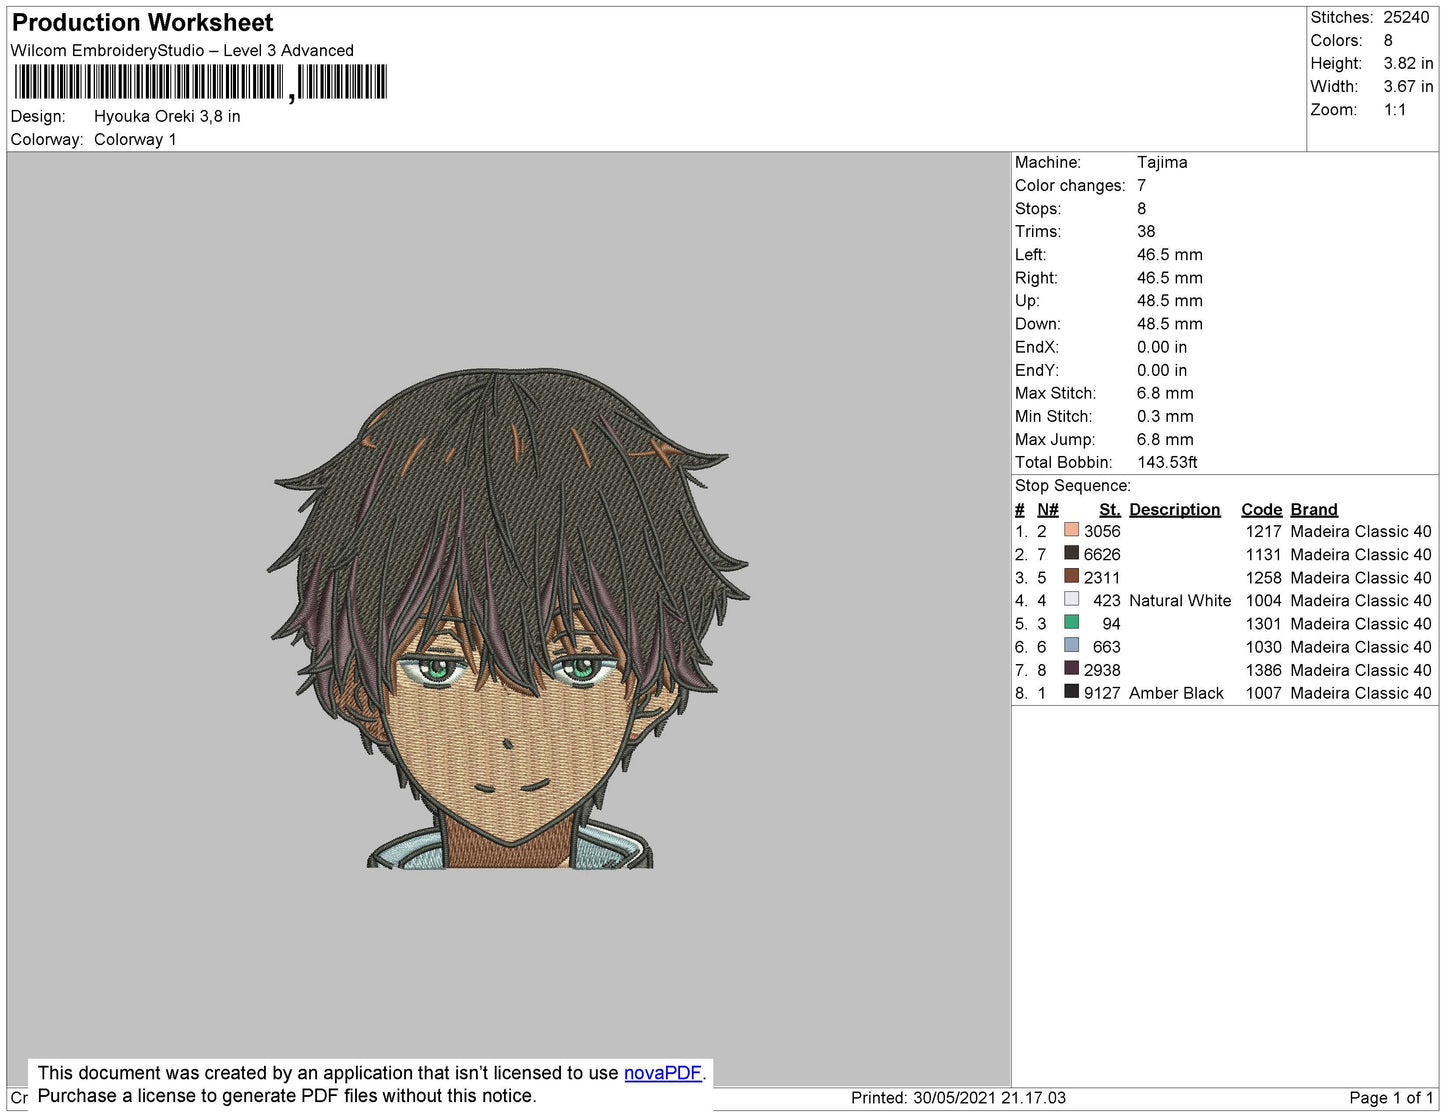Click thread code 1386 in the stop list
1445x1117 pixels.
pyautogui.click(x=1263, y=670)
